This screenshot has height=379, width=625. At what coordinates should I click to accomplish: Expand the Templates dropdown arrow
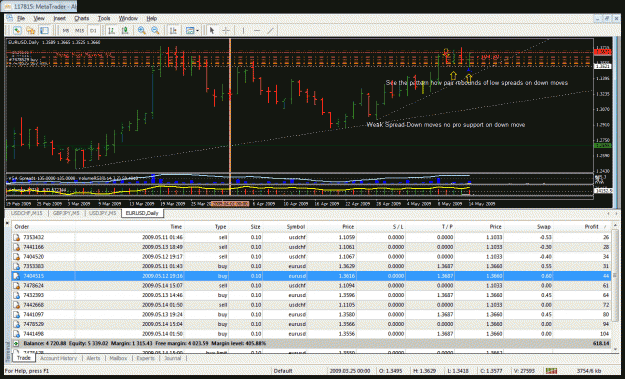pos(197,30)
